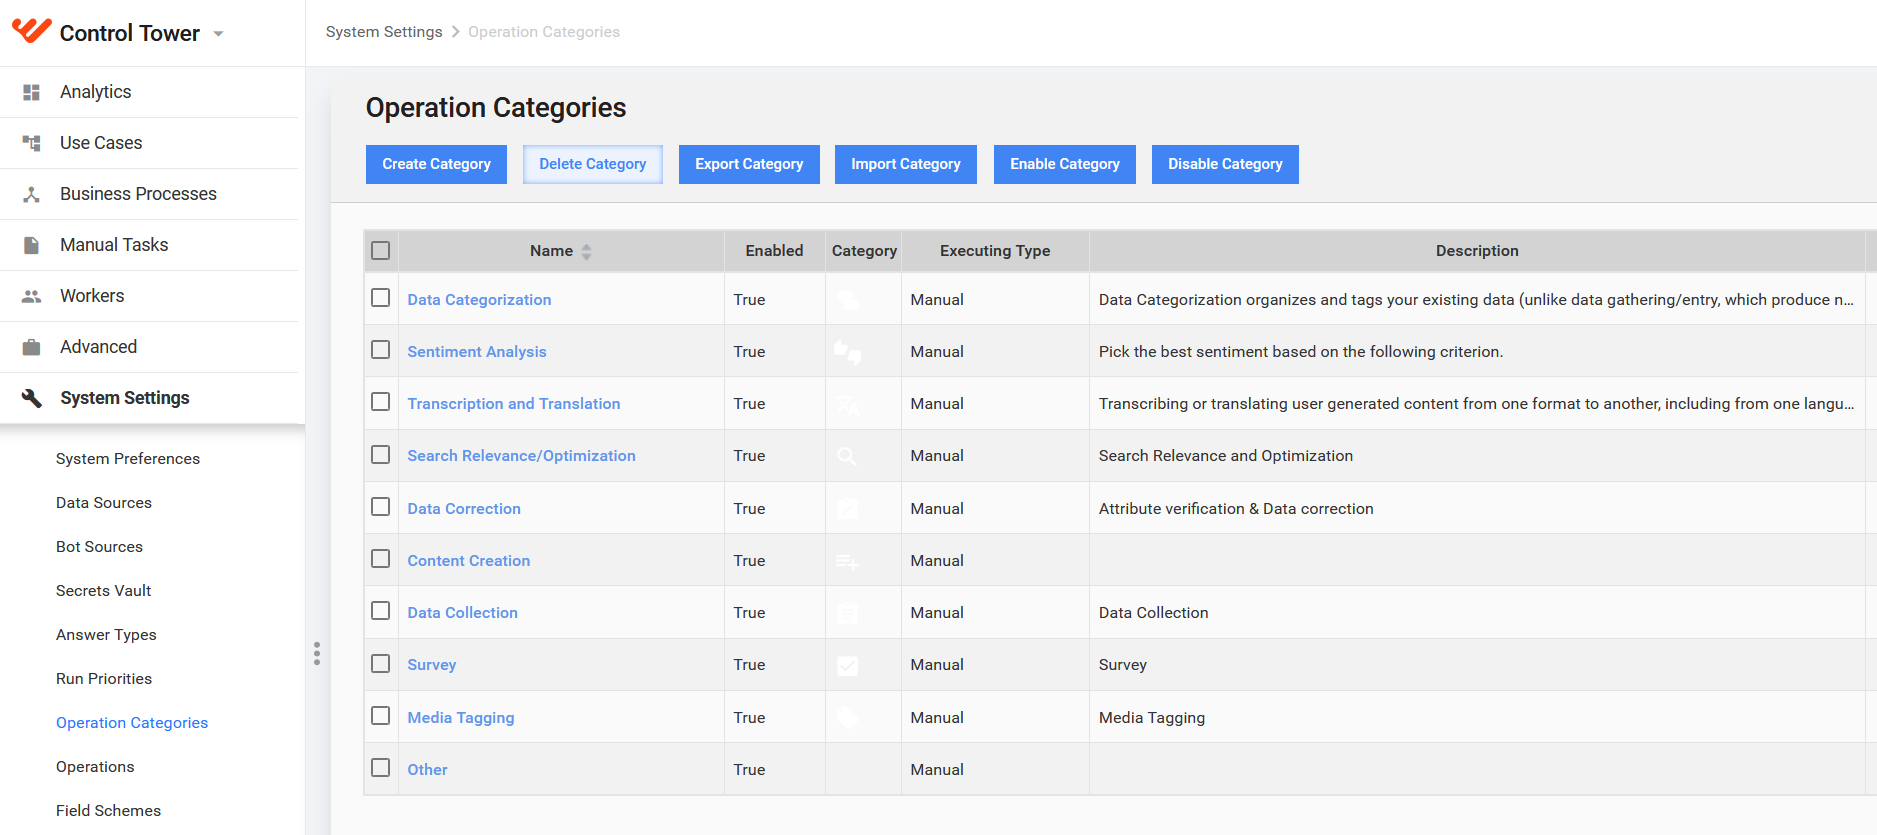Click the magnifier icon in Search Relevance/Optimization row
This screenshot has width=1877, height=835.
[847, 456]
